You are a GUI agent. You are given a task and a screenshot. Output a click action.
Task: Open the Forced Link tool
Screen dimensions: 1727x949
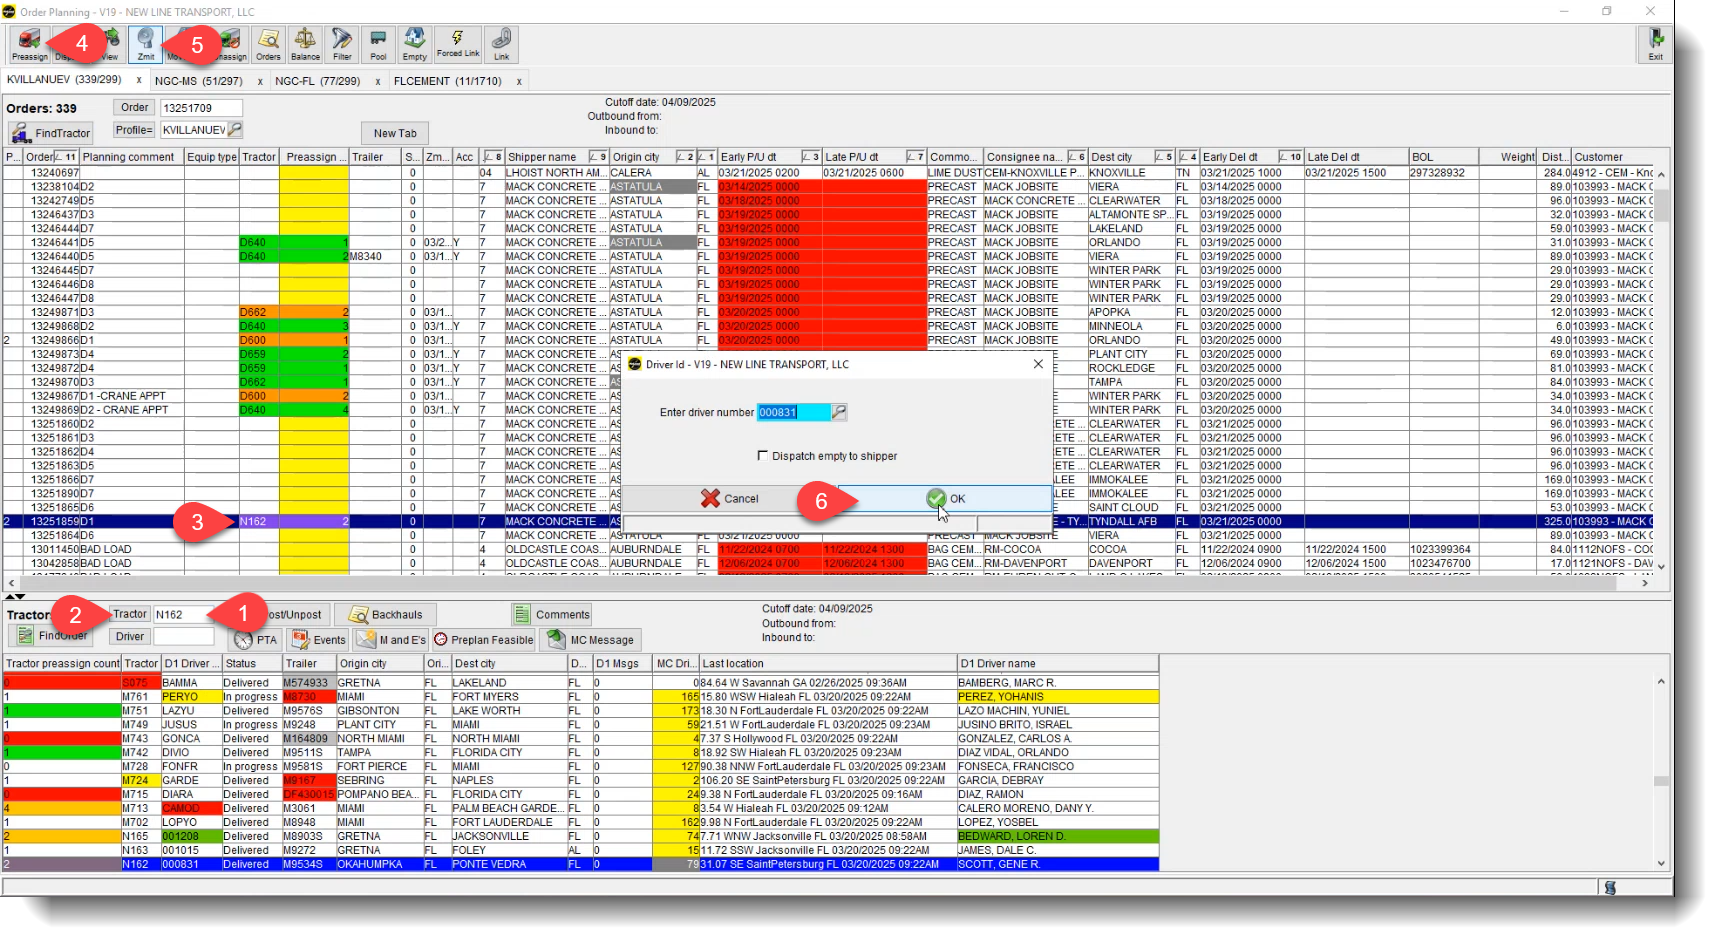tap(457, 44)
